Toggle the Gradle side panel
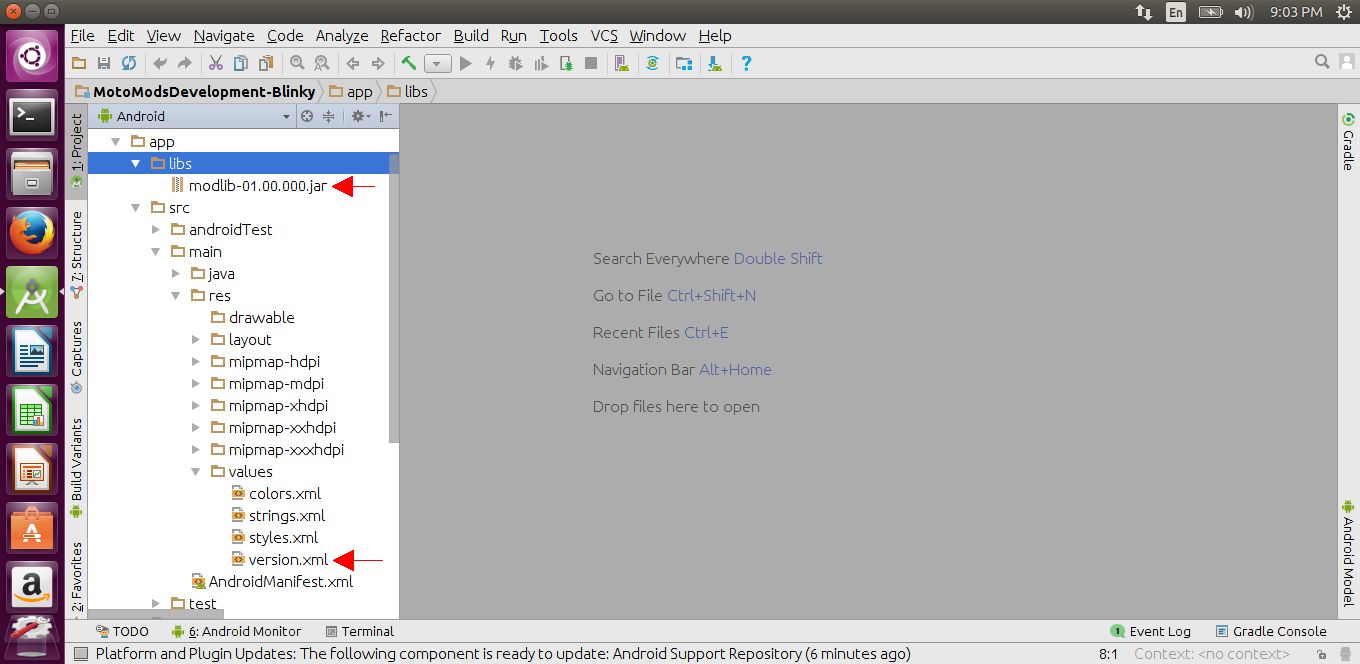Image resolution: width=1360 pixels, height=664 pixels. (1348, 142)
